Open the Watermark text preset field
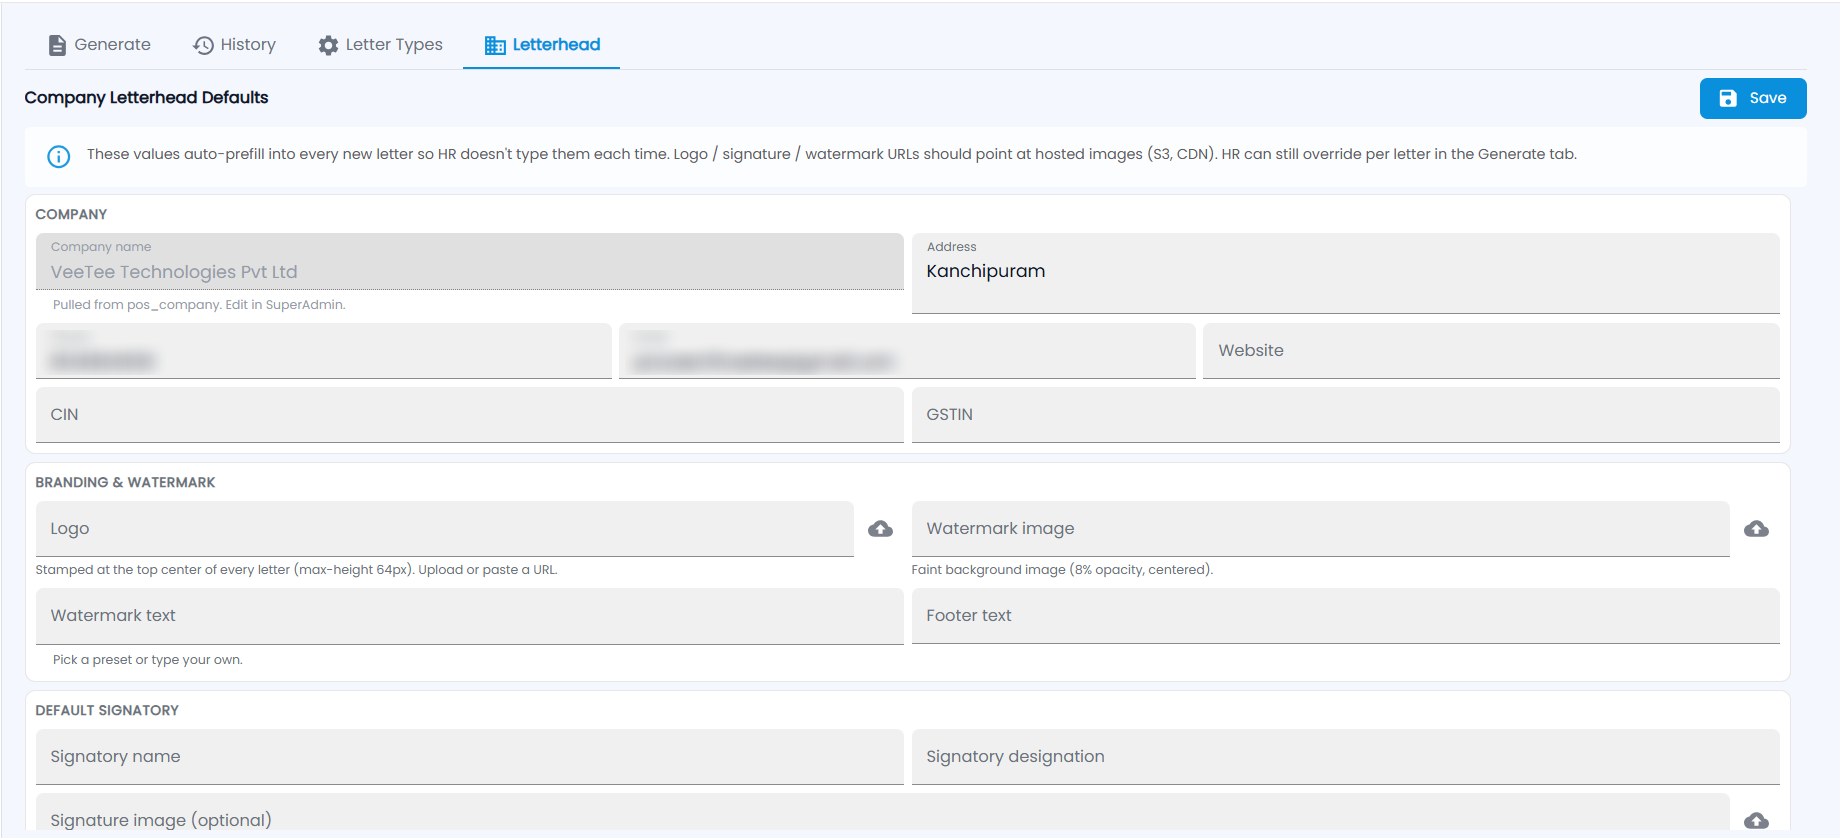 (x=470, y=616)
